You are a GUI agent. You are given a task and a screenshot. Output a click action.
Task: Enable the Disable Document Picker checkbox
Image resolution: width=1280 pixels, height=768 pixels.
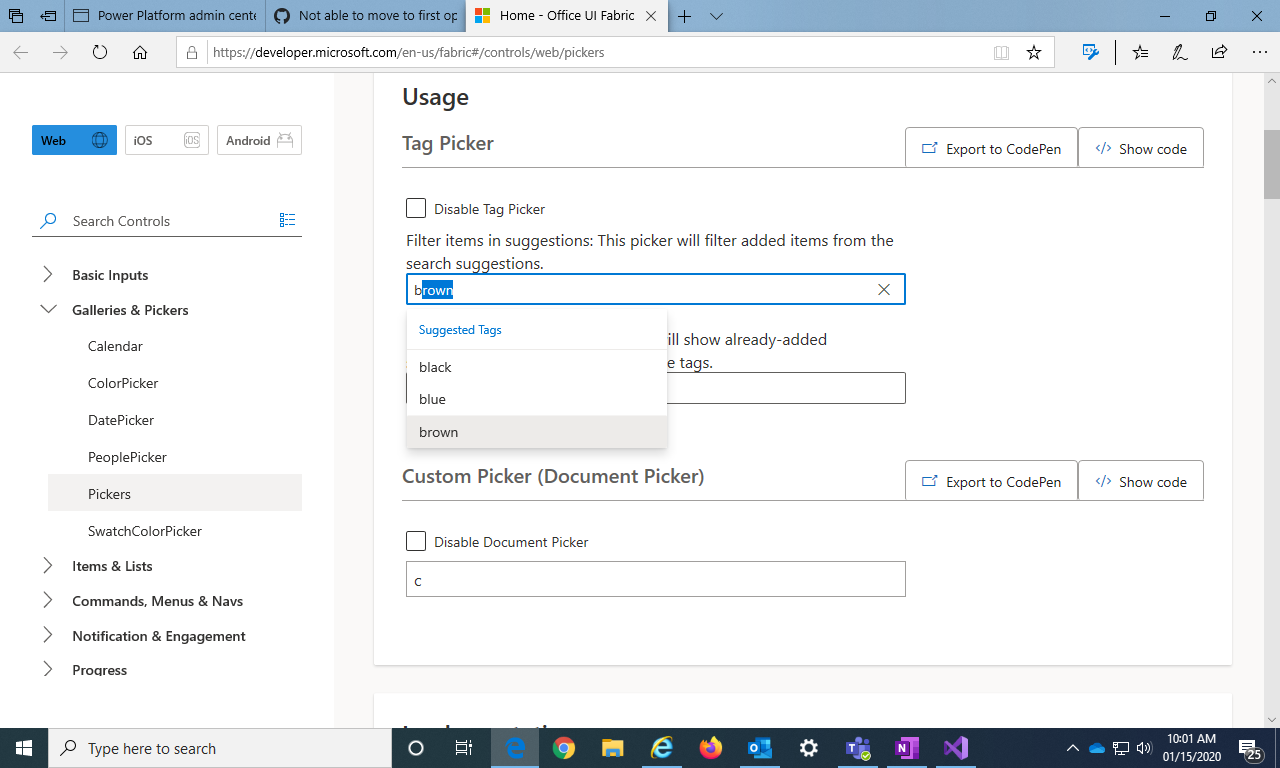point(416,541)
